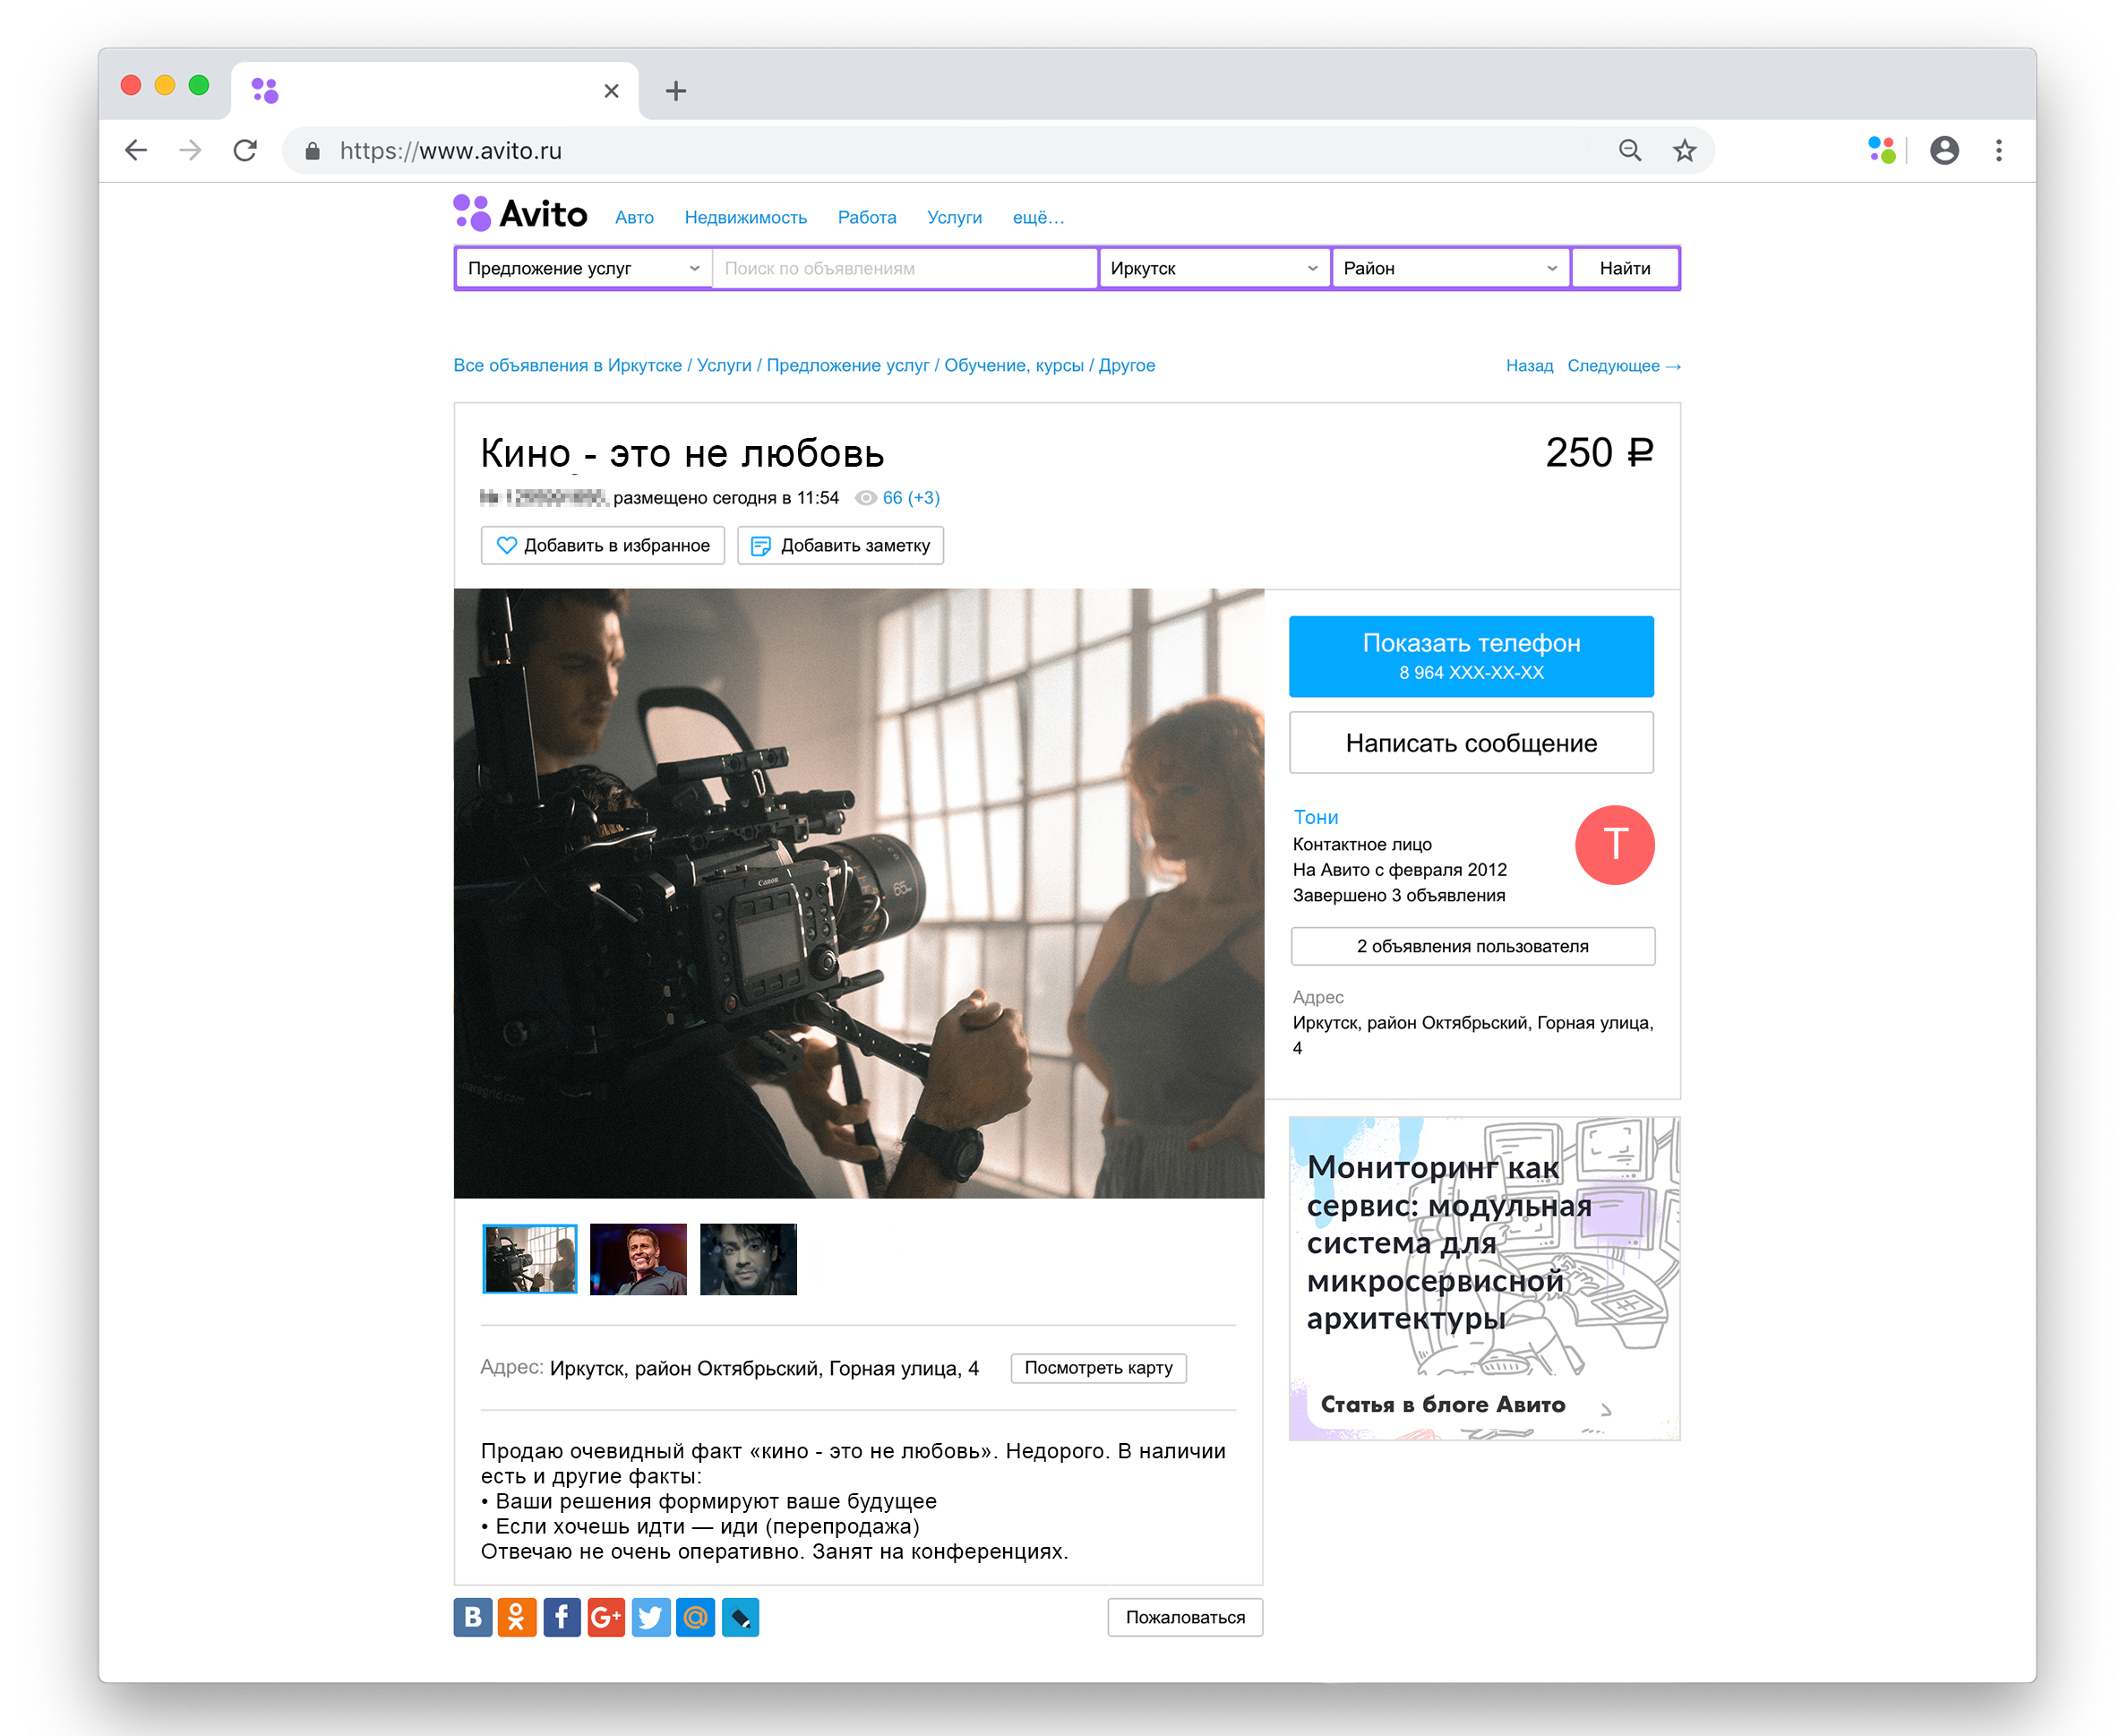Share via Google Plus icon

click(x=606, y=1617)
